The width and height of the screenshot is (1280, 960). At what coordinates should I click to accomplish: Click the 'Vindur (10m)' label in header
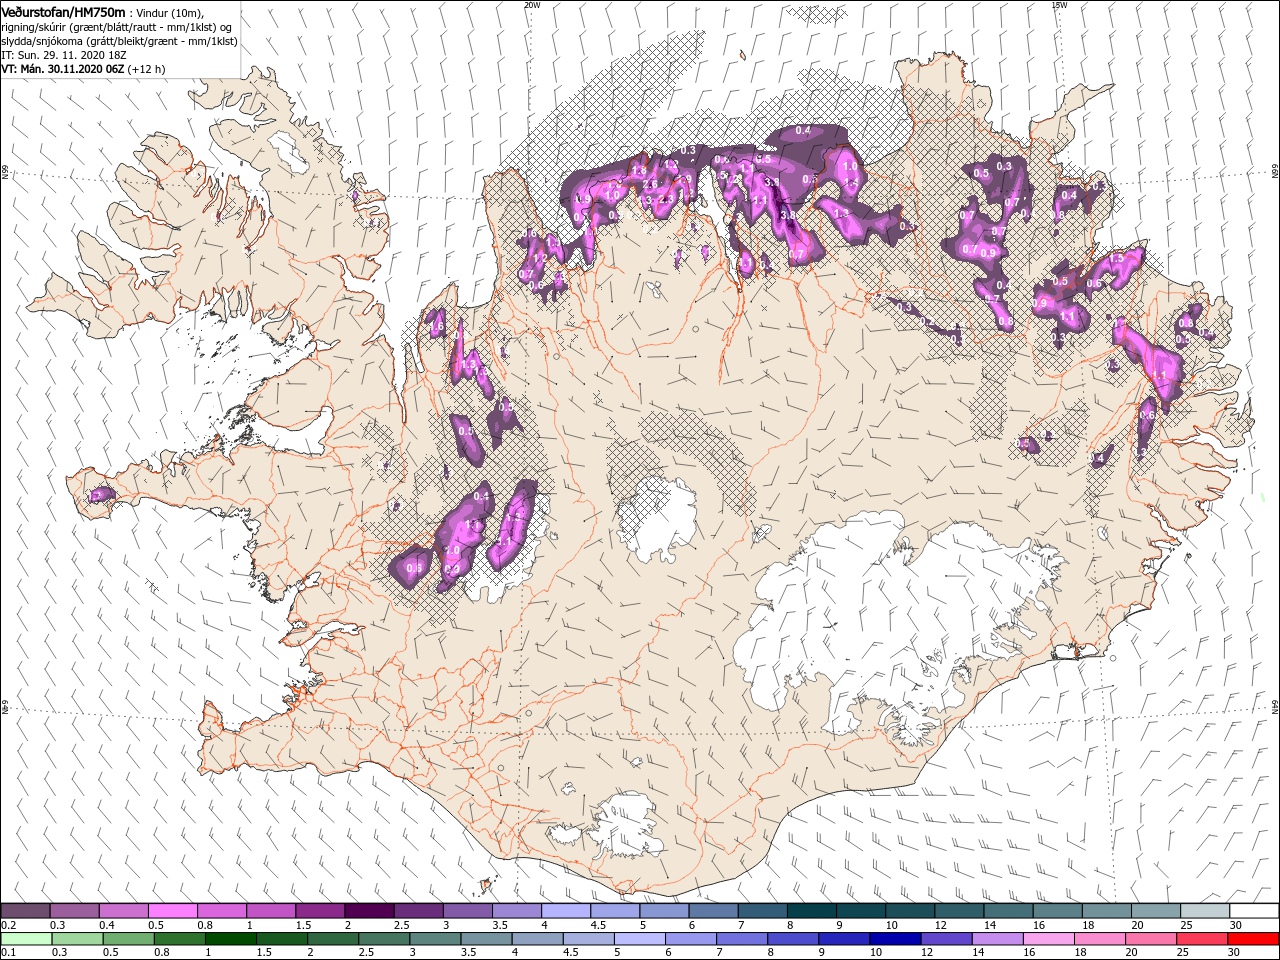coord(170,12)
